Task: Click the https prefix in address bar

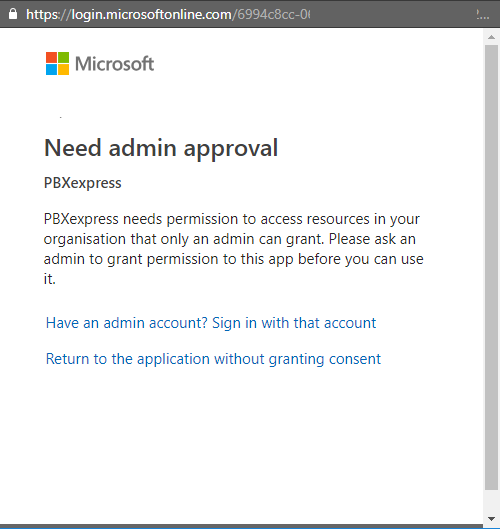Action: click(43, 15)
